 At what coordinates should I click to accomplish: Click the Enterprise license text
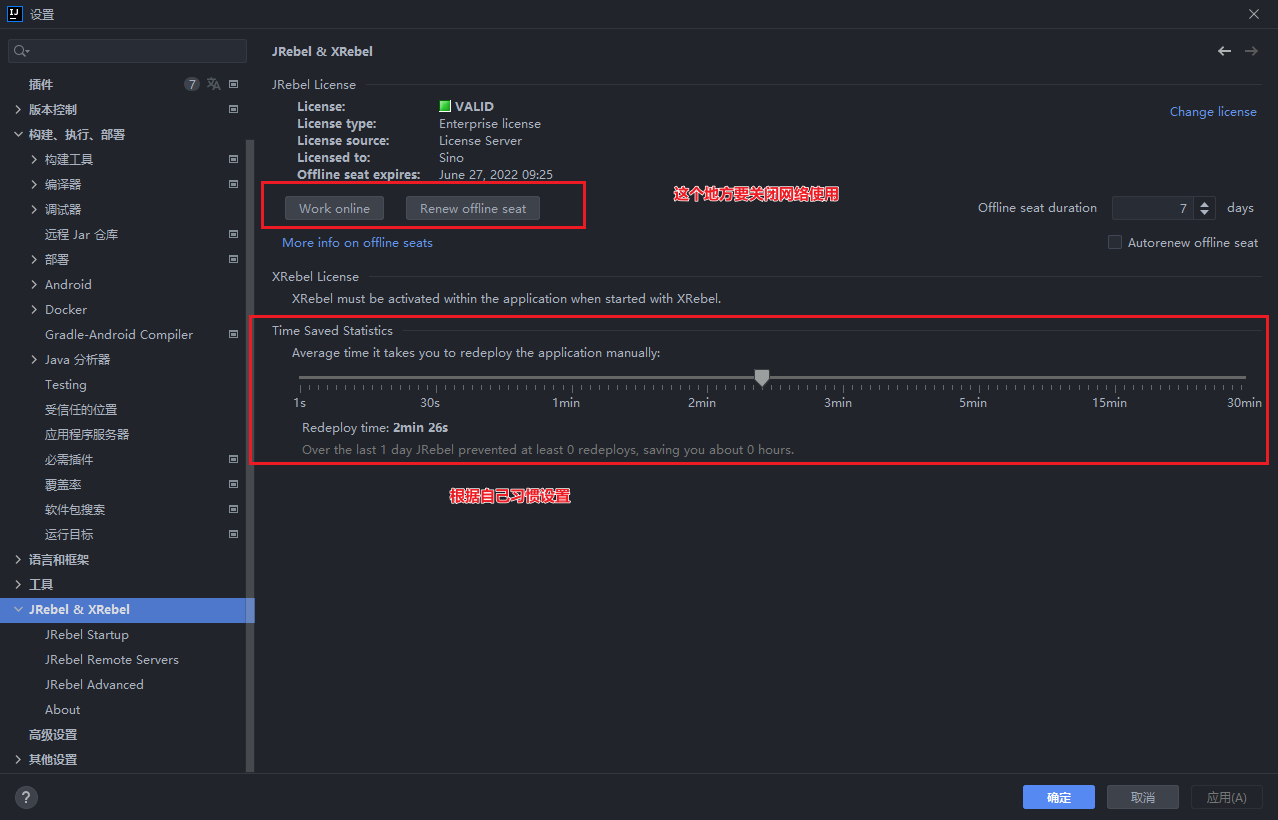[x=490, y=123]
